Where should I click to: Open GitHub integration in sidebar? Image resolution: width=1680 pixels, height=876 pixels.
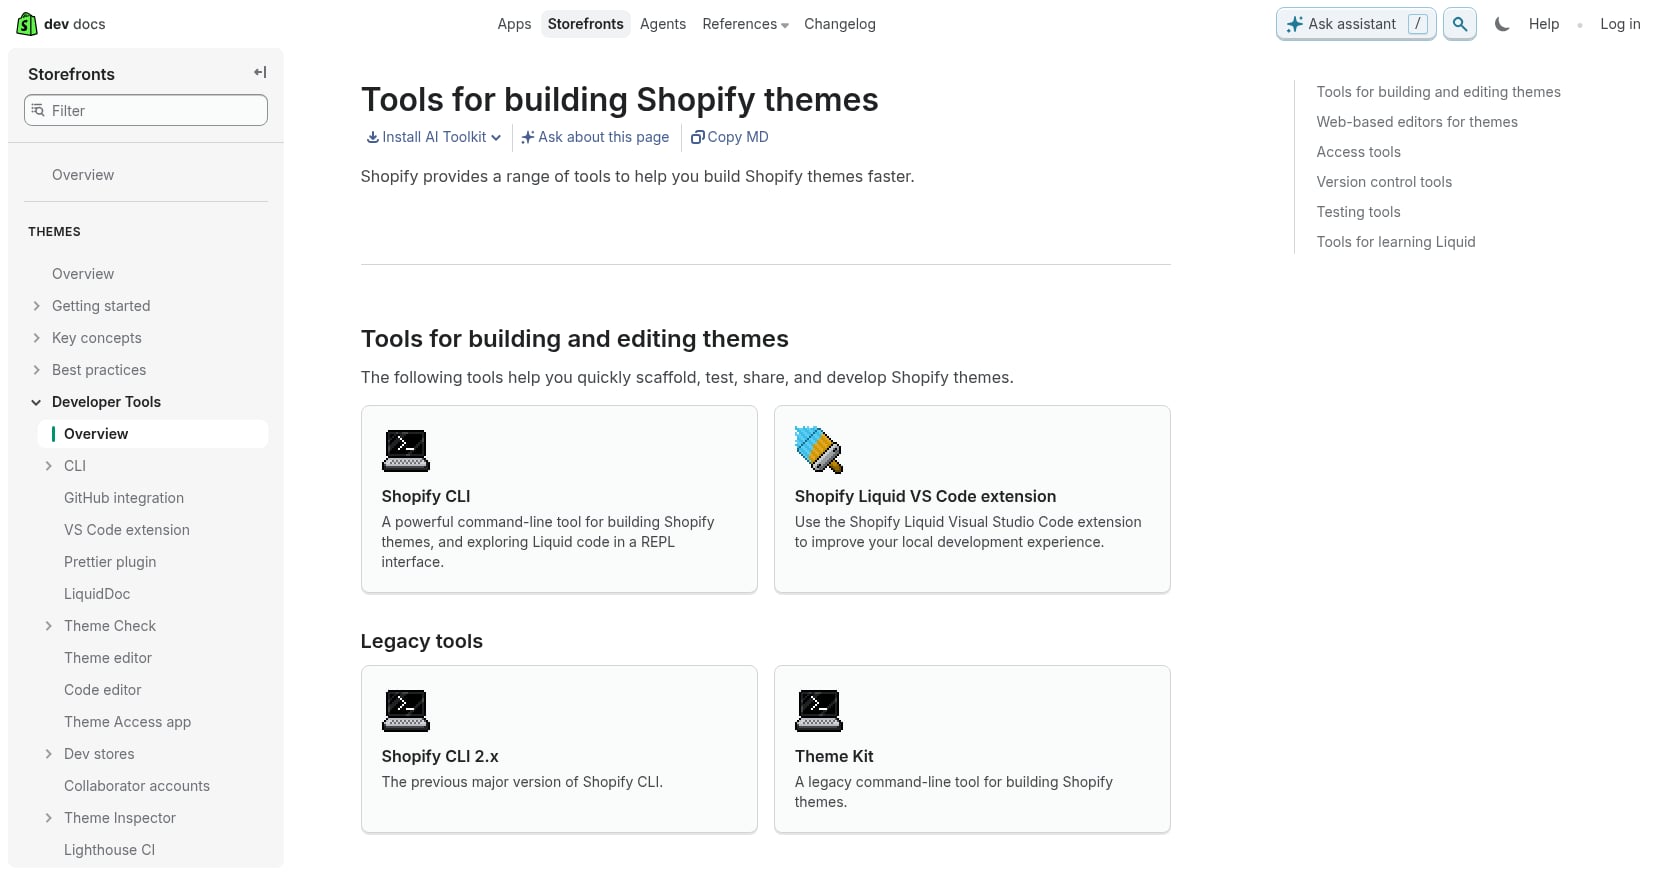coord(124,498)
